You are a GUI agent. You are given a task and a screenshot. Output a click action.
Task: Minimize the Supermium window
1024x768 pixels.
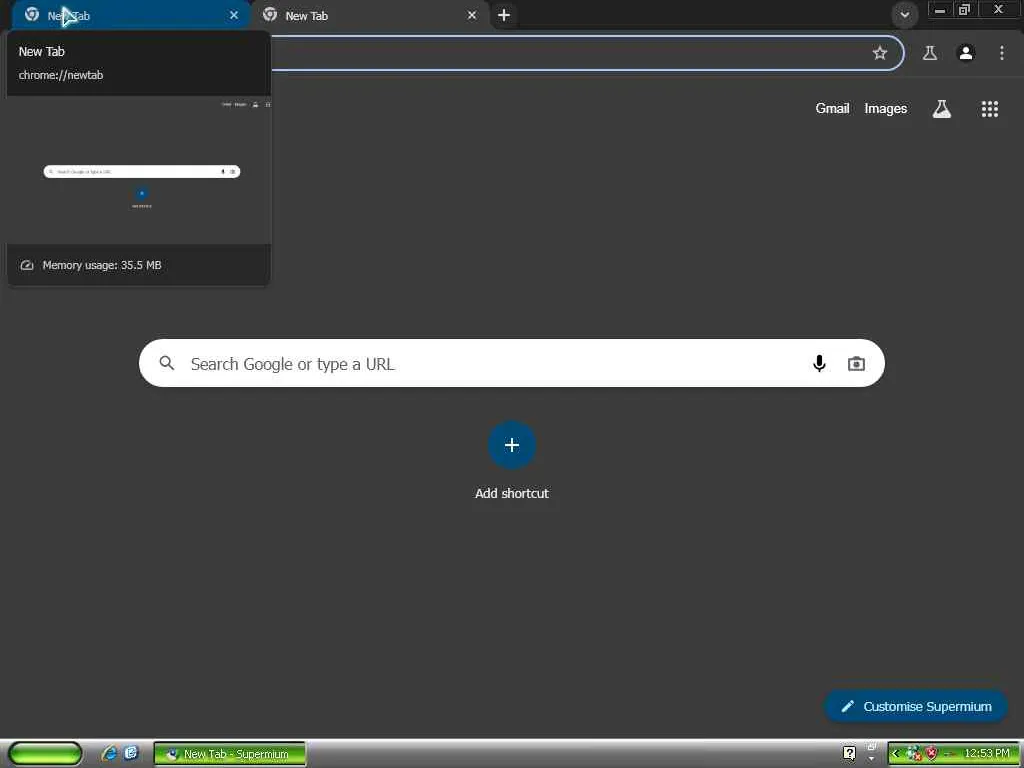click(x=940, y=10)
